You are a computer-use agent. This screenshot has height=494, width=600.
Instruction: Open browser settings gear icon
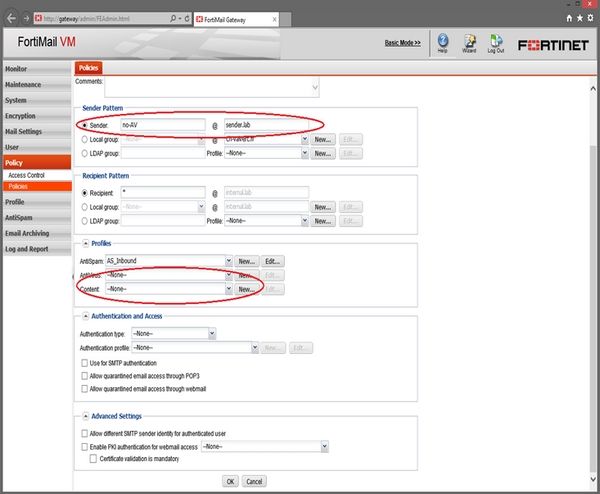590,18
